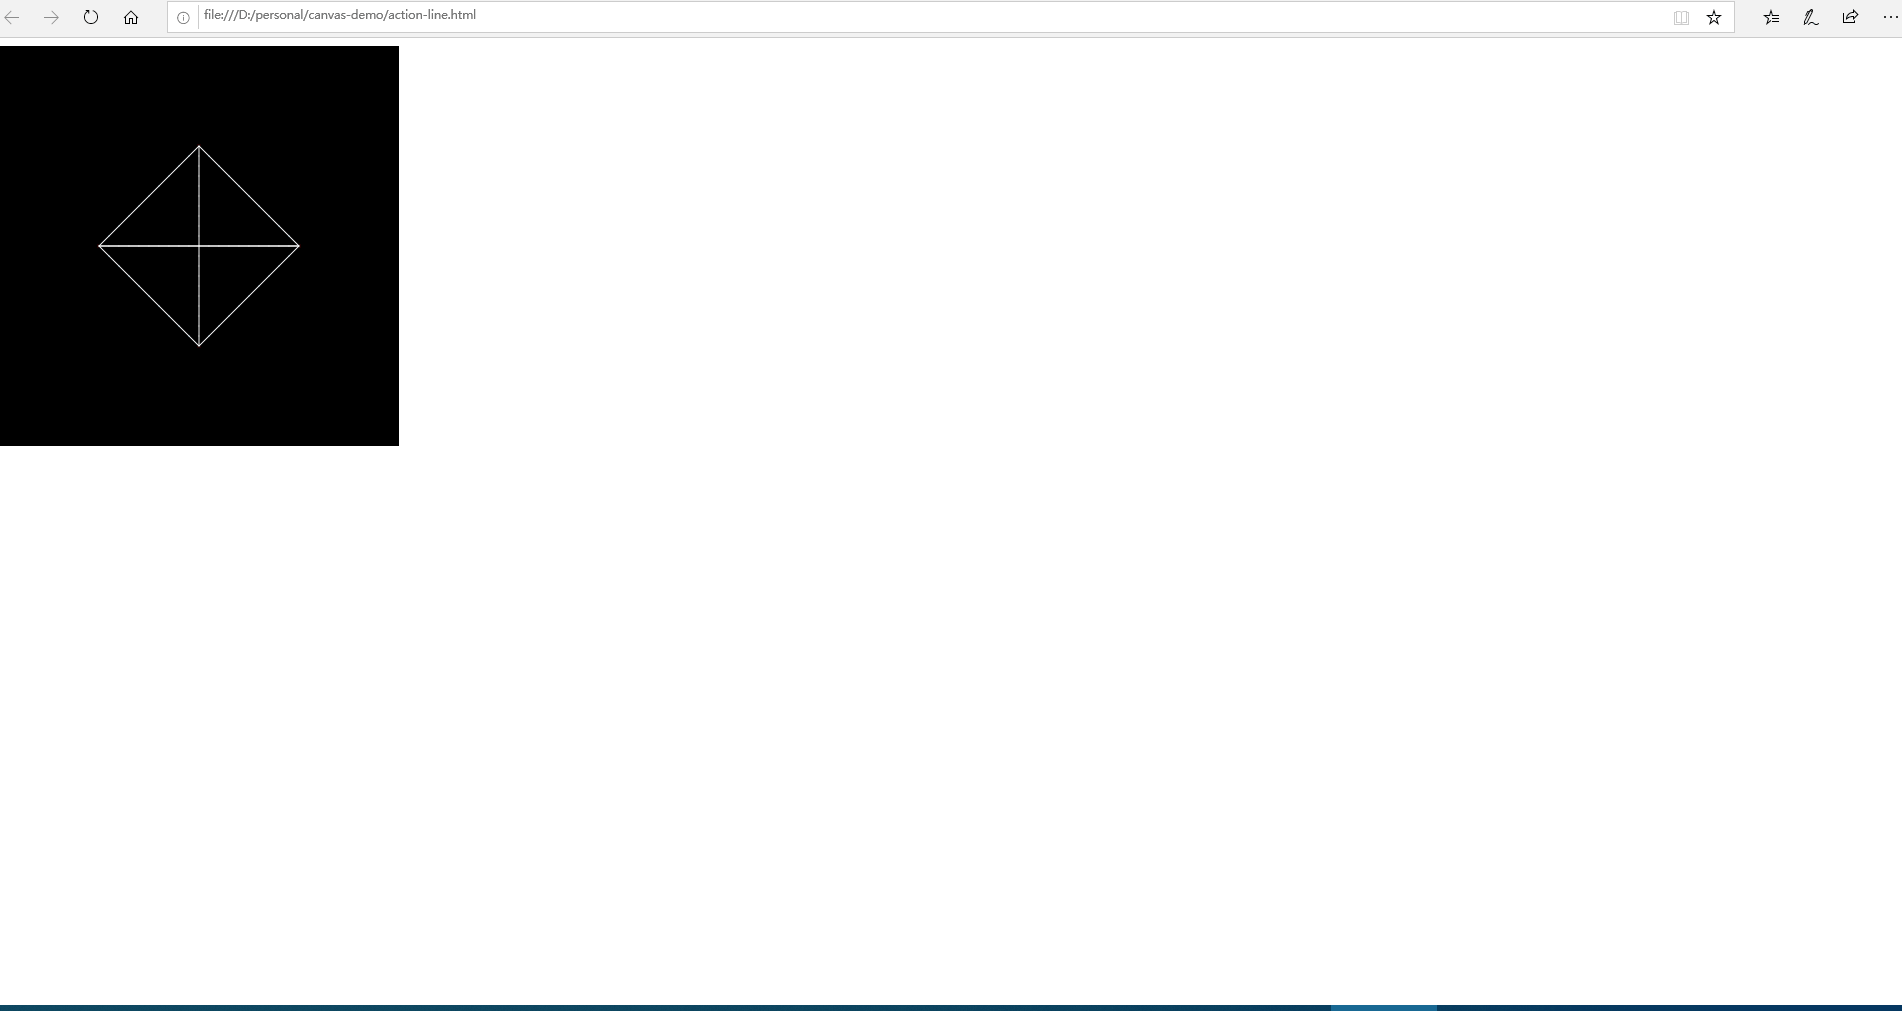Click the right vertex of the diamond
The height and width of the screenshot is (1011, 1902).
tap(298, 245)
